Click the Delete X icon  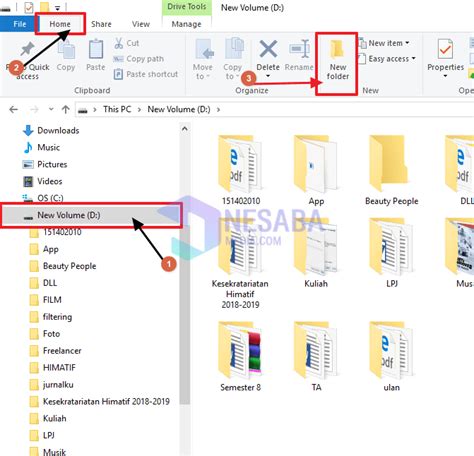[268, 49]
